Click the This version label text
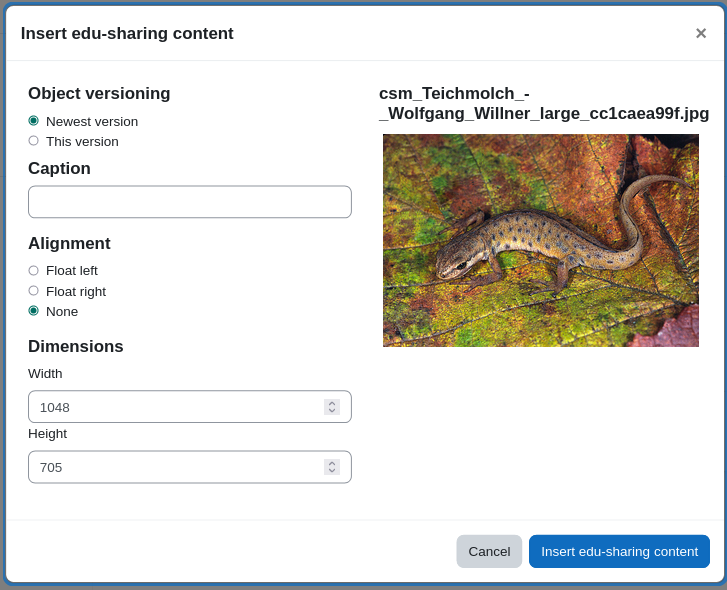 pyautogui.click(x=82, y=141)
